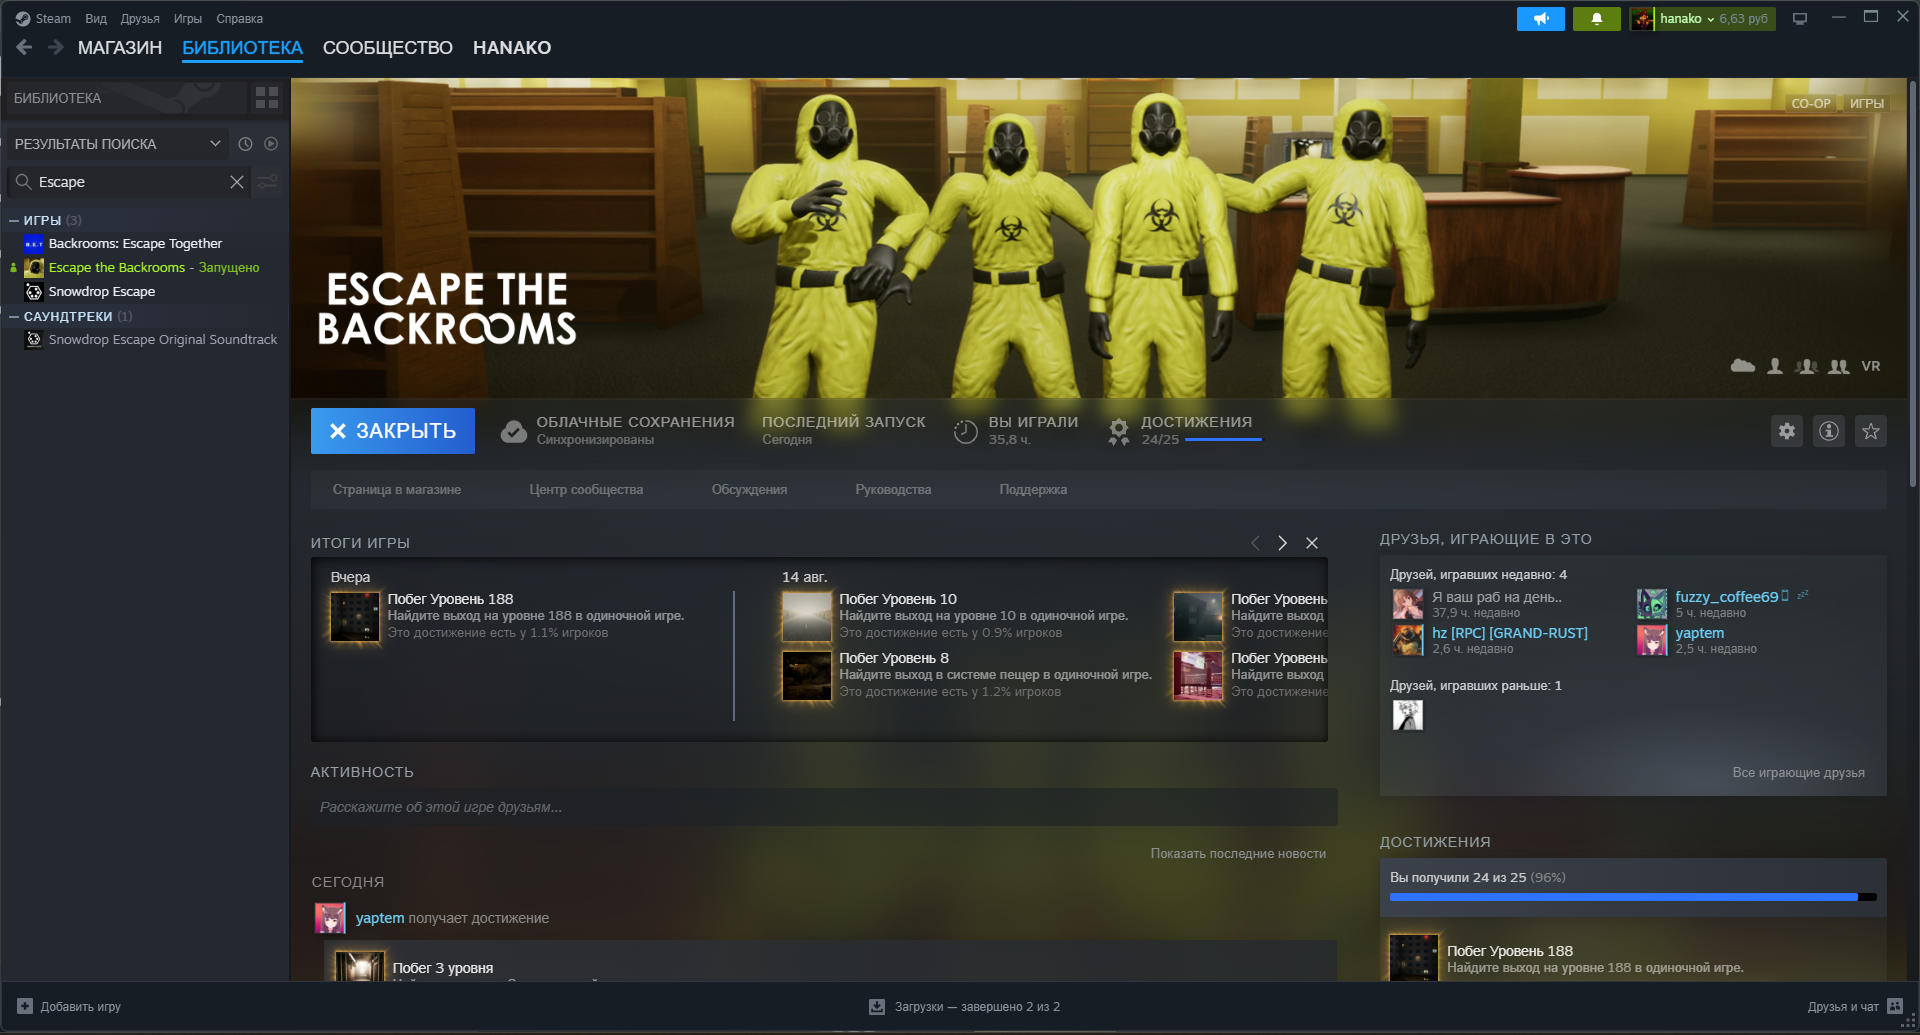This screenshot has width=1920, height=1035.
Task: Dismiss the game summary section
Action: click(1312, 543)
